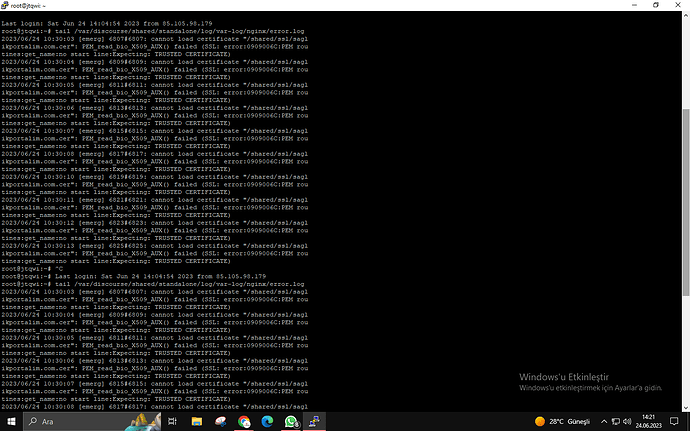Image resolution: width=690 pixels, height=431 pixels.
Task: Switch to Google Chrome on the taskbar
Action: point(244,421)
